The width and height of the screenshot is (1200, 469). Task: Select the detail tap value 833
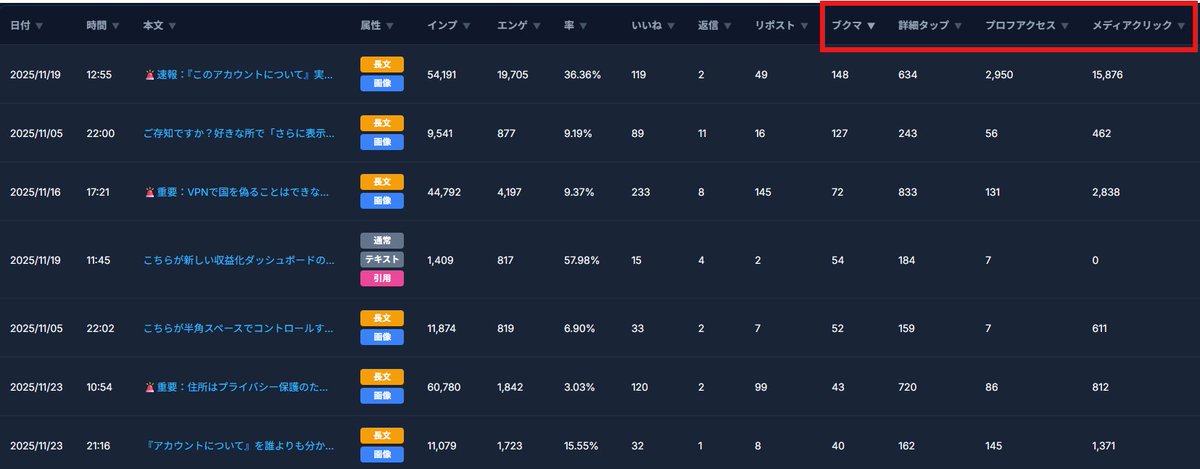coord(908,191)
